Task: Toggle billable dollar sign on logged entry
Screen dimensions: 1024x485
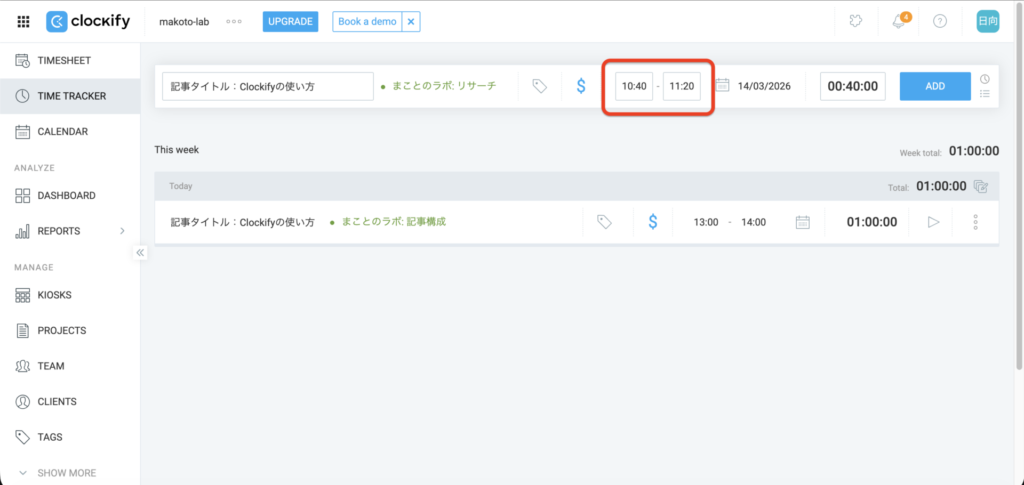Action: click(653, 222)
